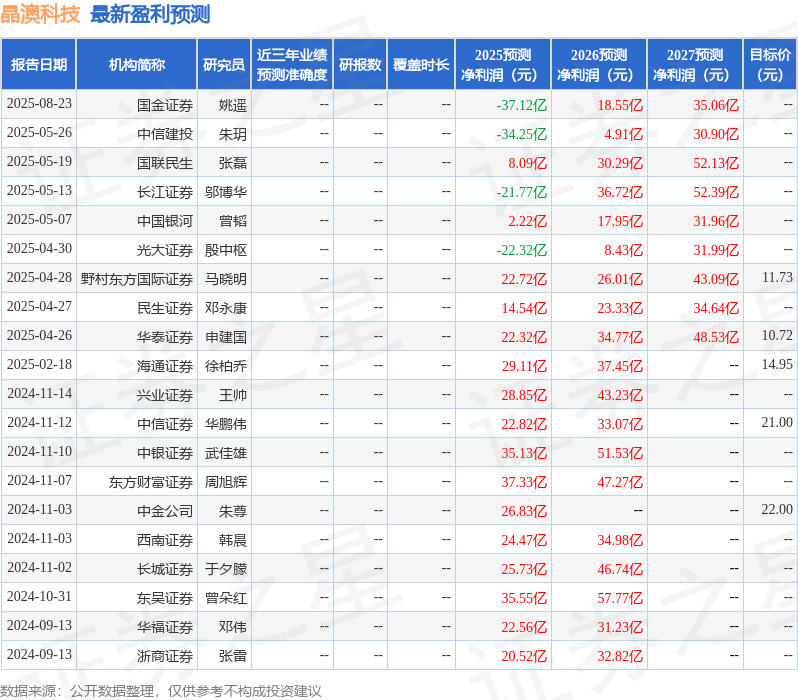Click researcher name 殷中枢
The width and height of the screenshot is (798, 700).
coord(226,250)
